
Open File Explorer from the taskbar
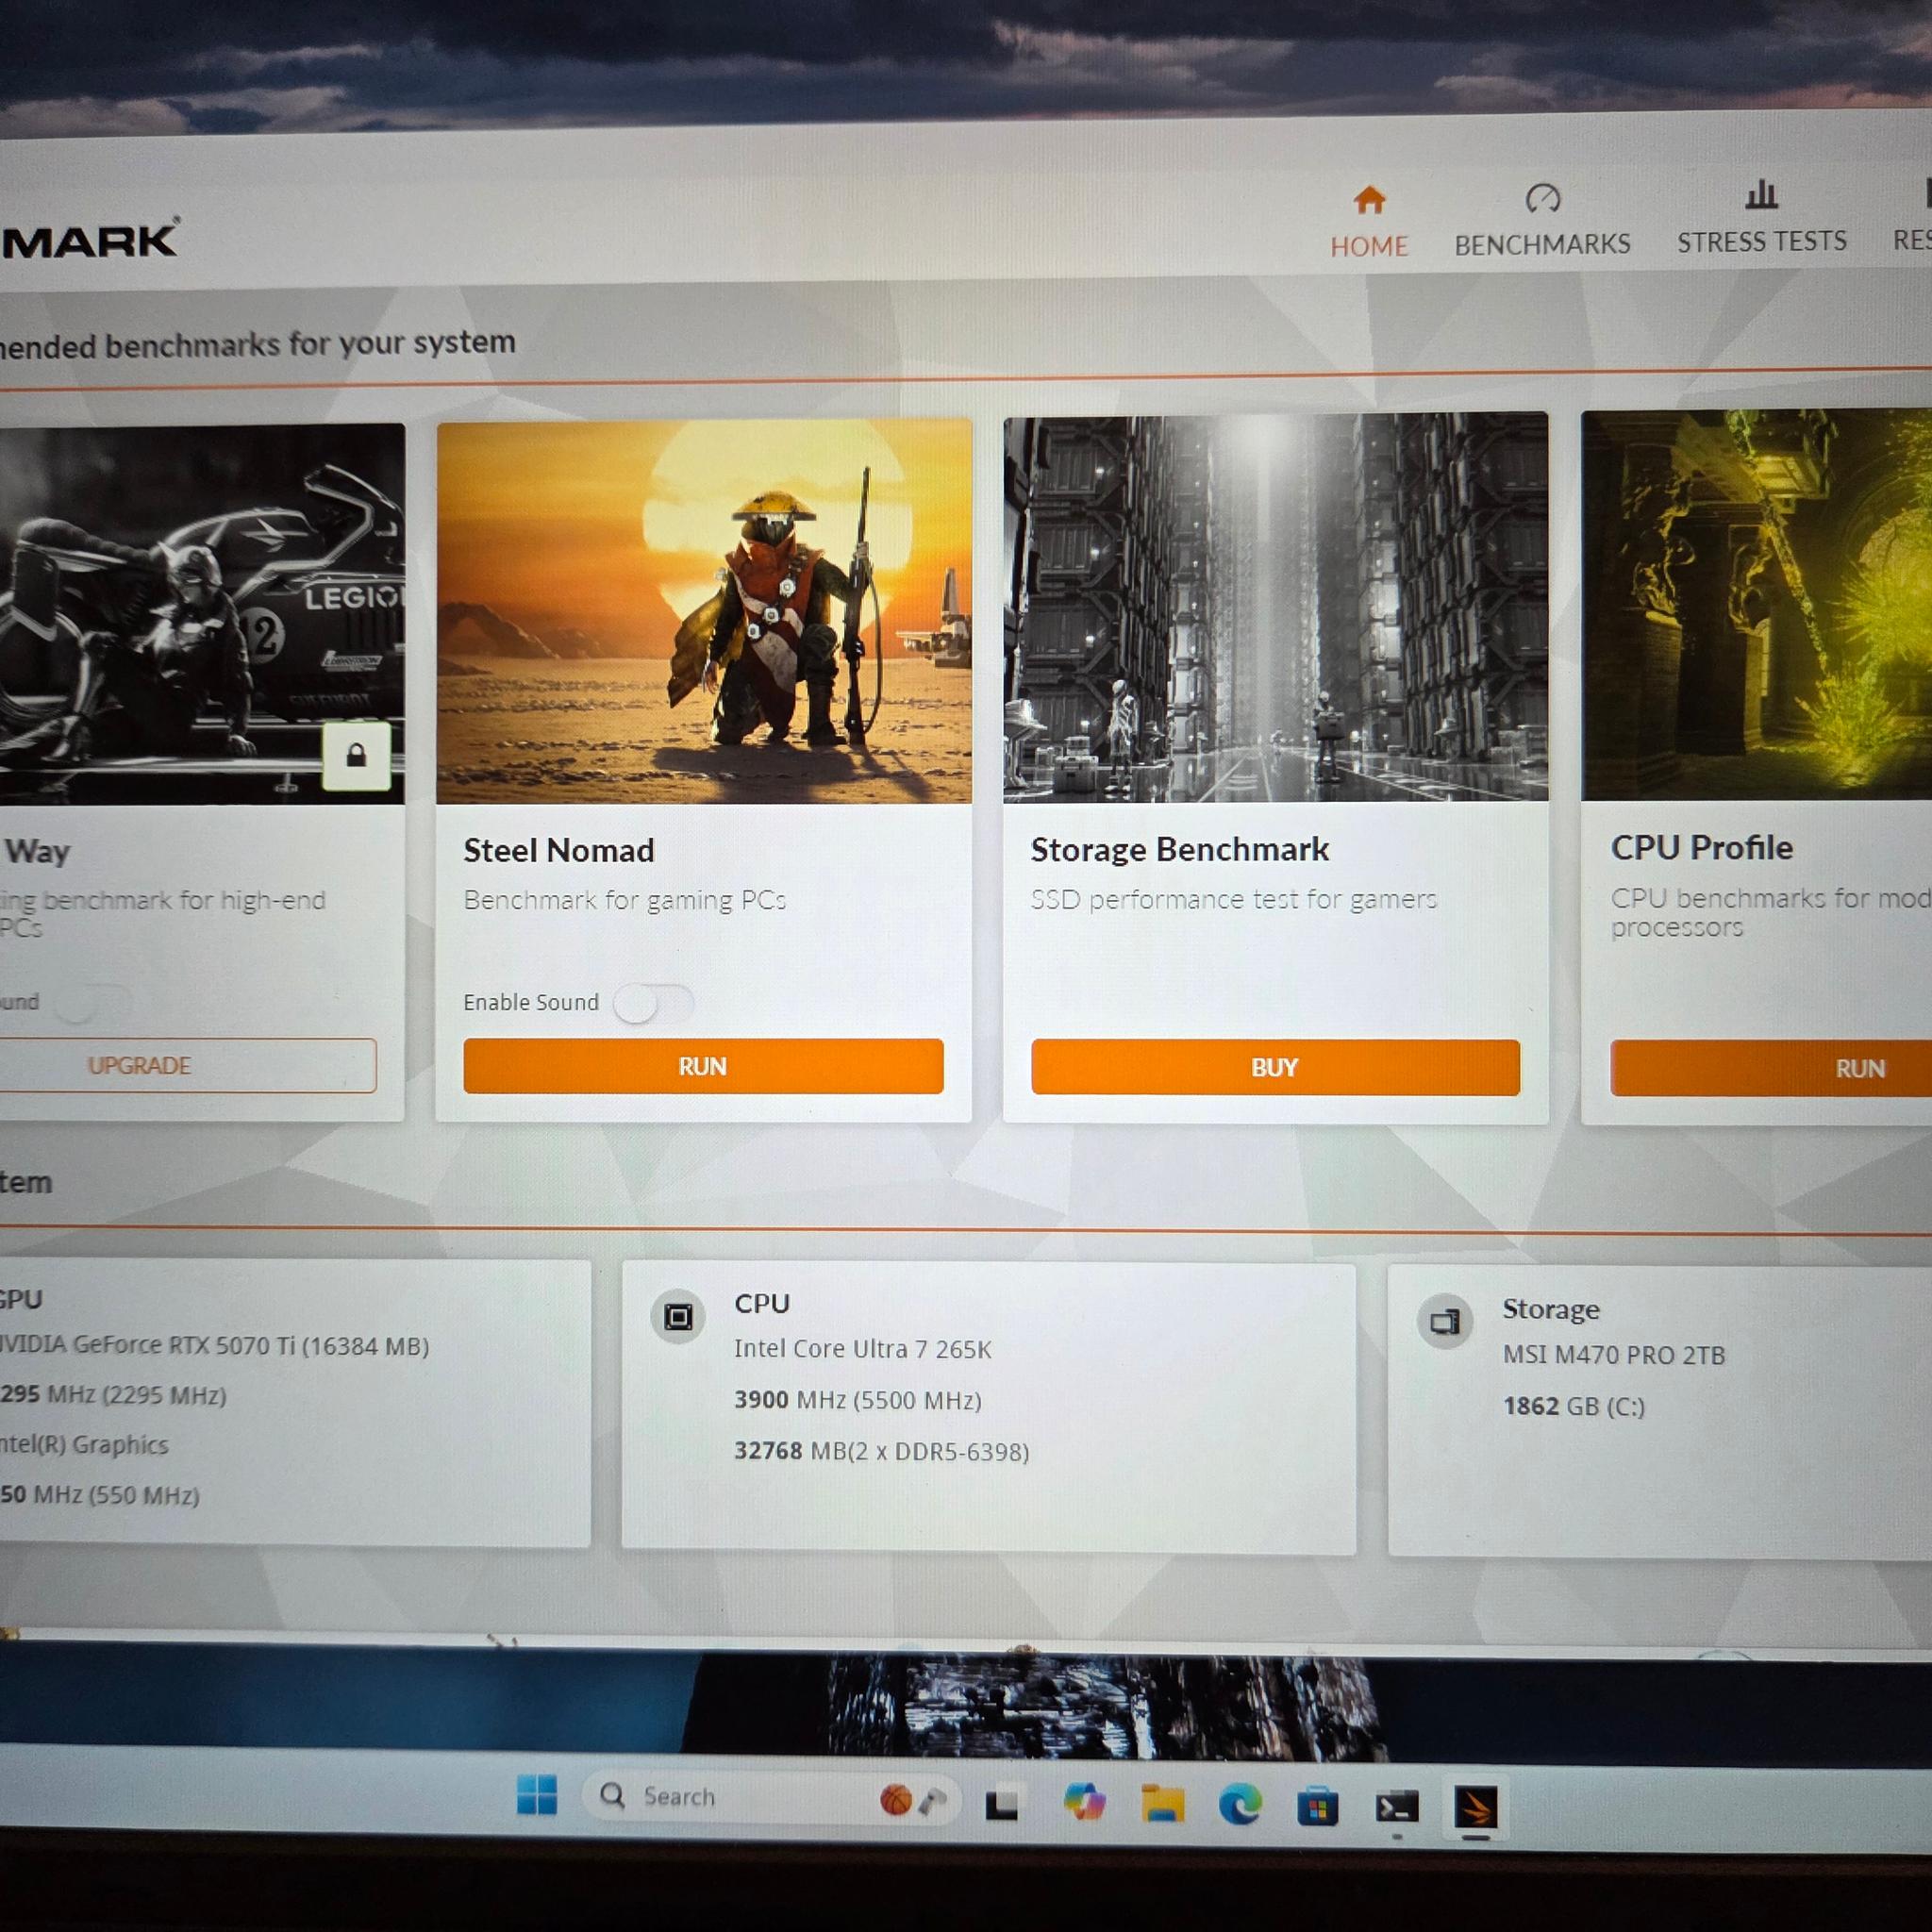(x=1163, y=1803)
